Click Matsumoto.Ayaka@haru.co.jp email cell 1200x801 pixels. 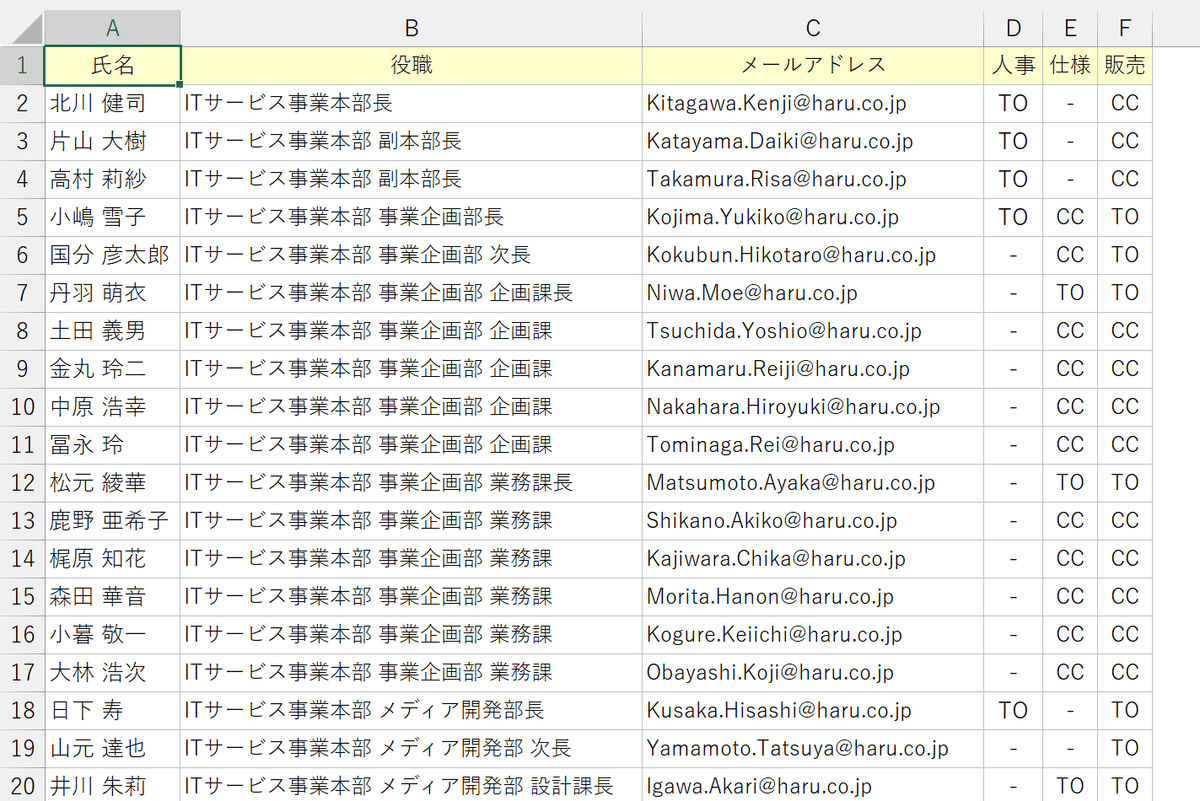pyautogui.click(x=813, y=483)
